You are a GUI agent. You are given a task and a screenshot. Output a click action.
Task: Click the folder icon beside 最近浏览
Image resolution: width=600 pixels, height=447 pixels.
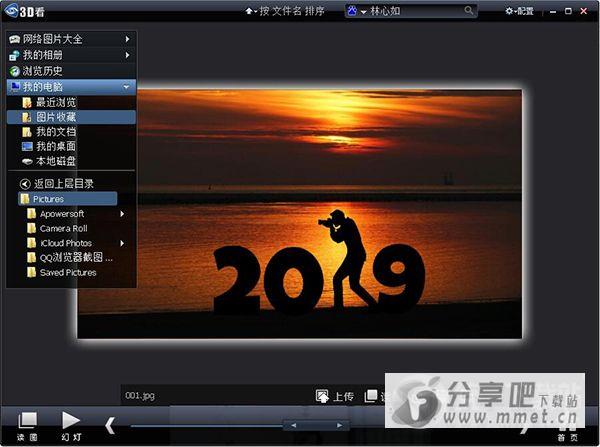(x=27, y=103)
